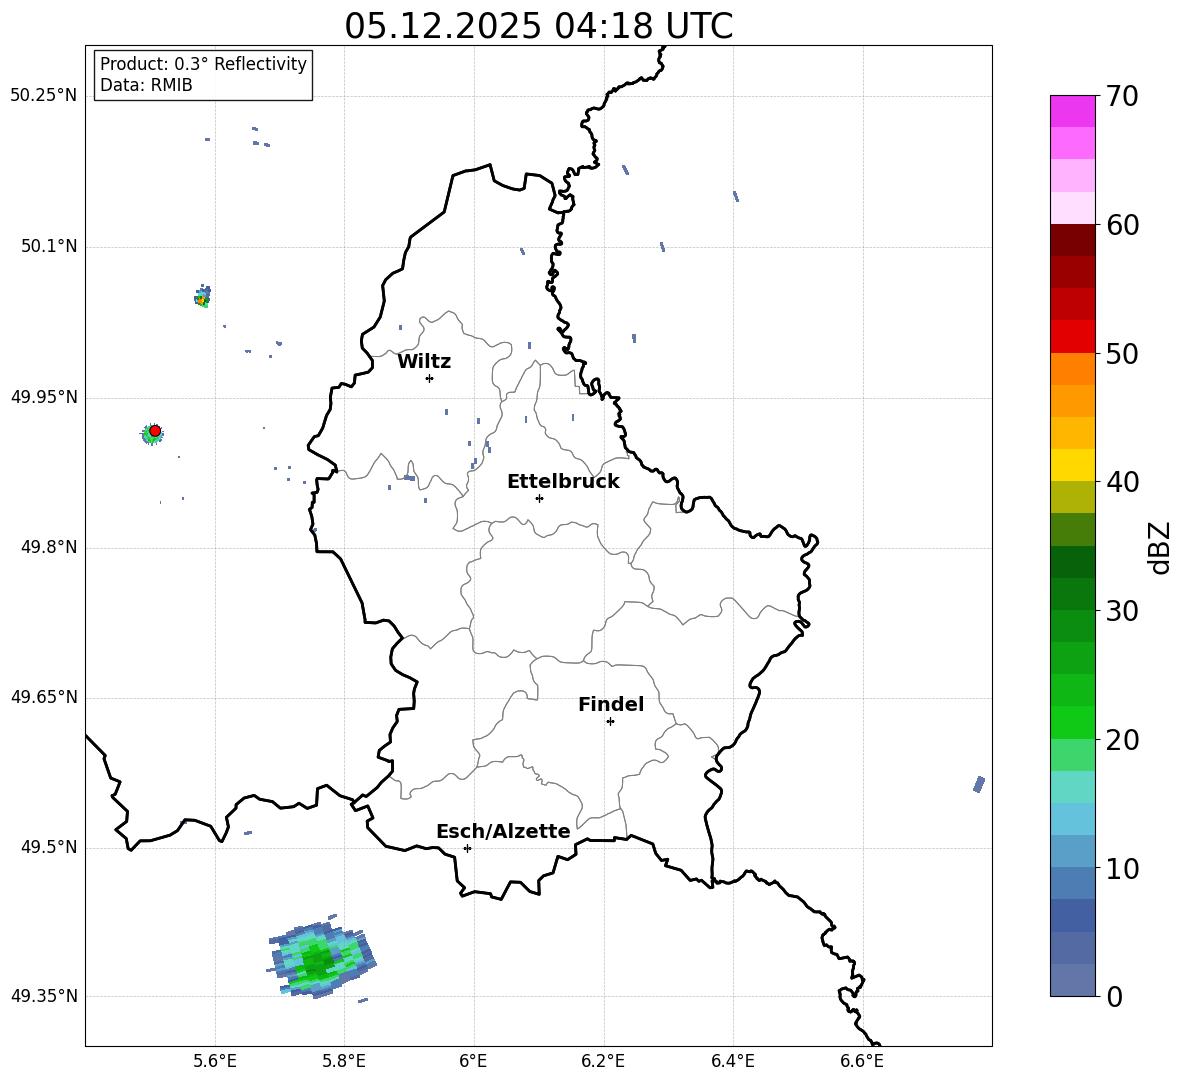The width and height of the screenshot is (1184, 1081).
Task: Click the 49.35°N latitude tick label
Action: (44, 996)
